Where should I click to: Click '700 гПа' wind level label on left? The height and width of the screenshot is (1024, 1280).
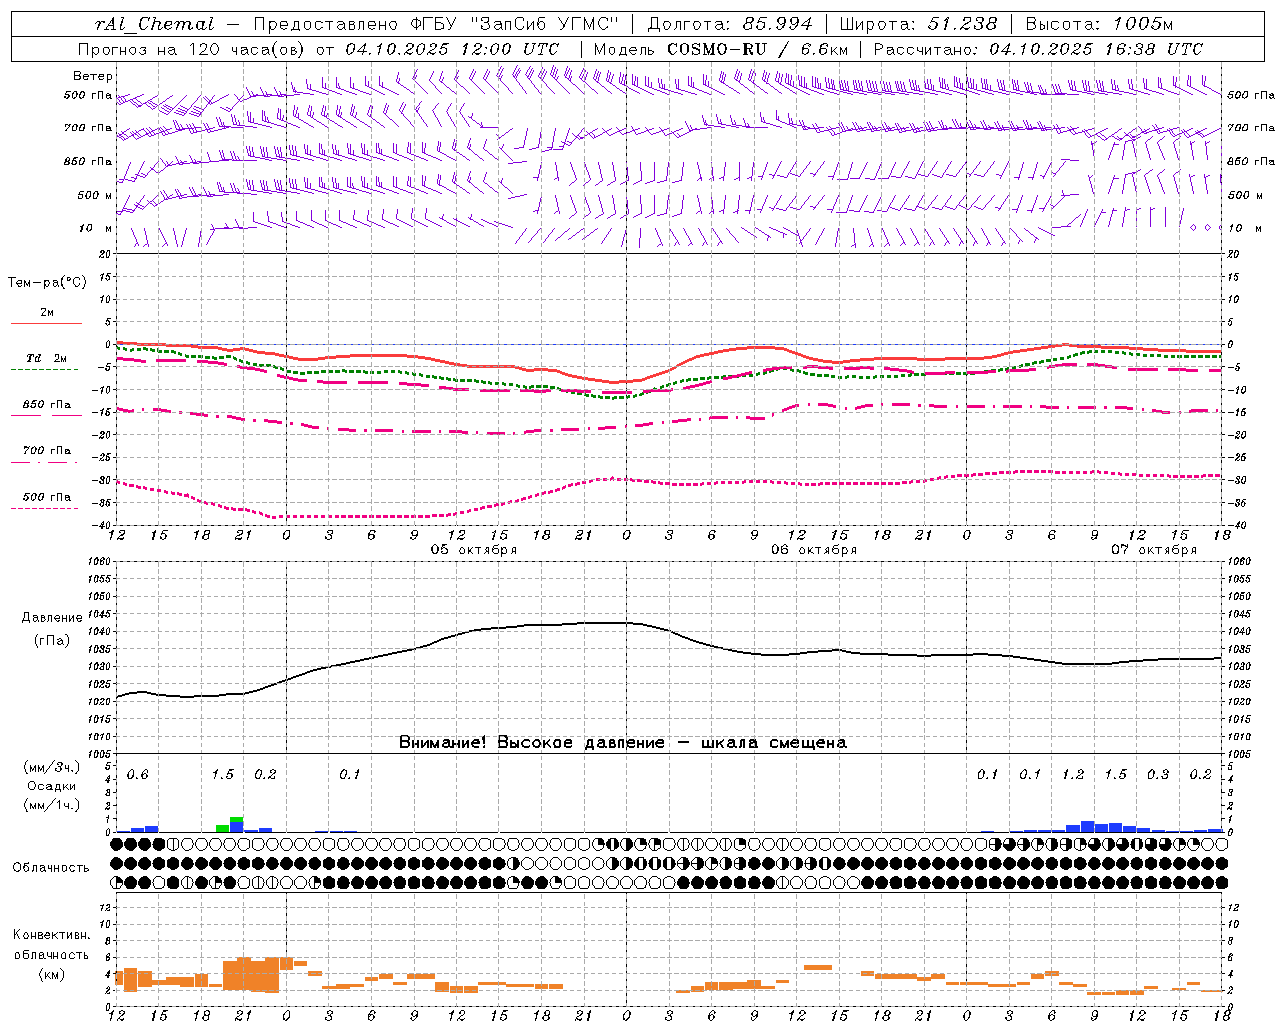88,128
